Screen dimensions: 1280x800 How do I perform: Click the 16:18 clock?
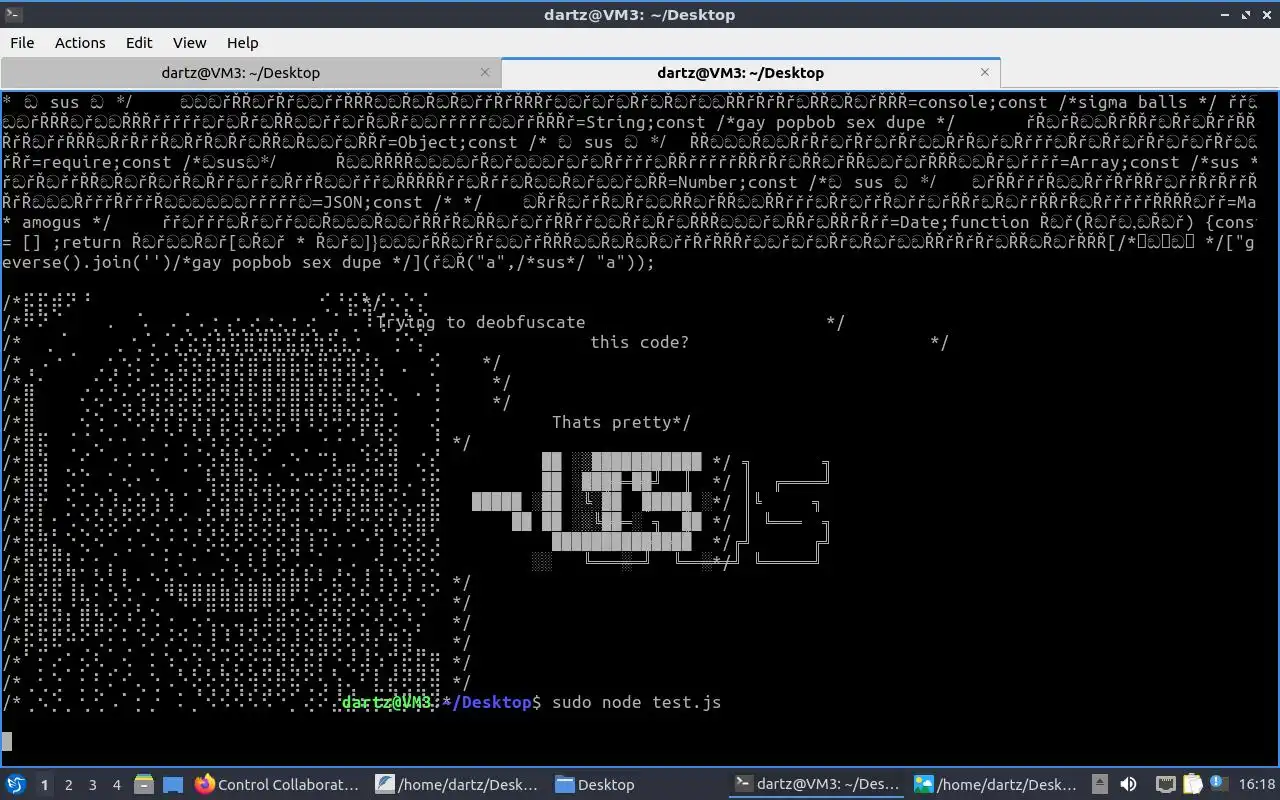pyautogui.click(x=1257, y=784)
